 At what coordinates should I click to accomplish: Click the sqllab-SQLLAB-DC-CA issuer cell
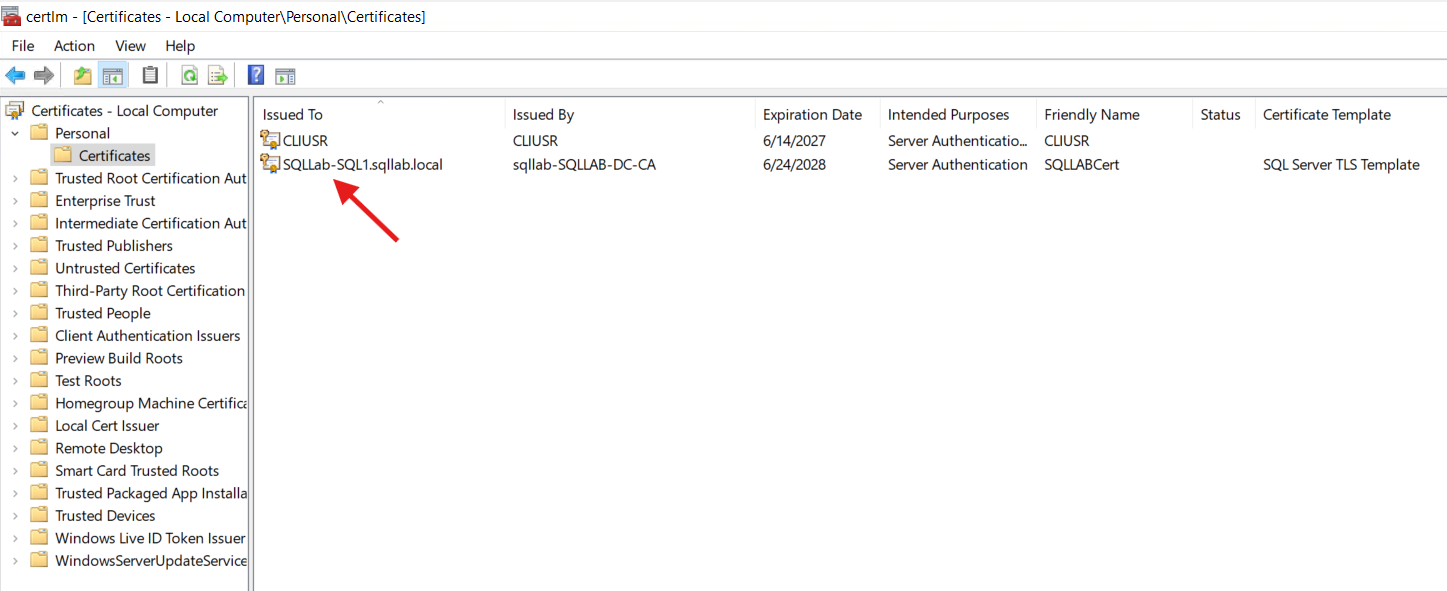point(584,164)
